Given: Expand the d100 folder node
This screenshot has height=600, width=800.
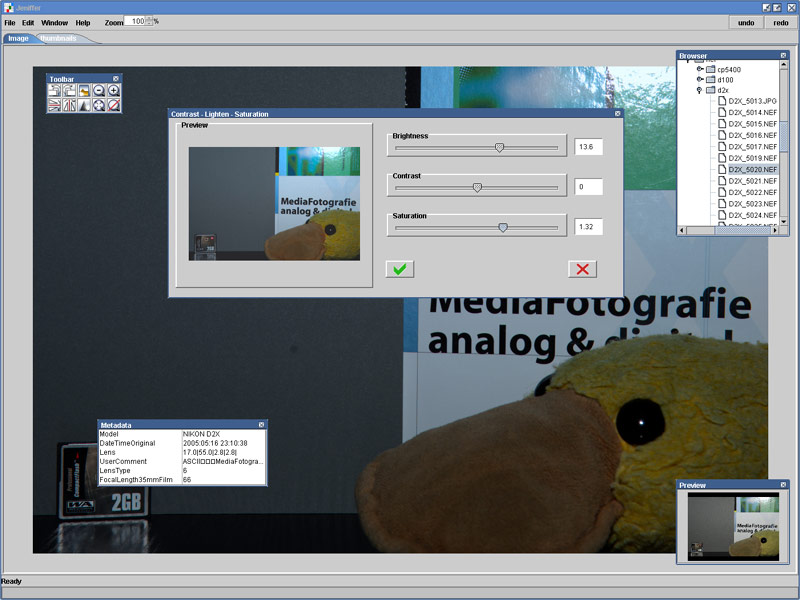Looking at the screenshot, I should tap(700, 79).
